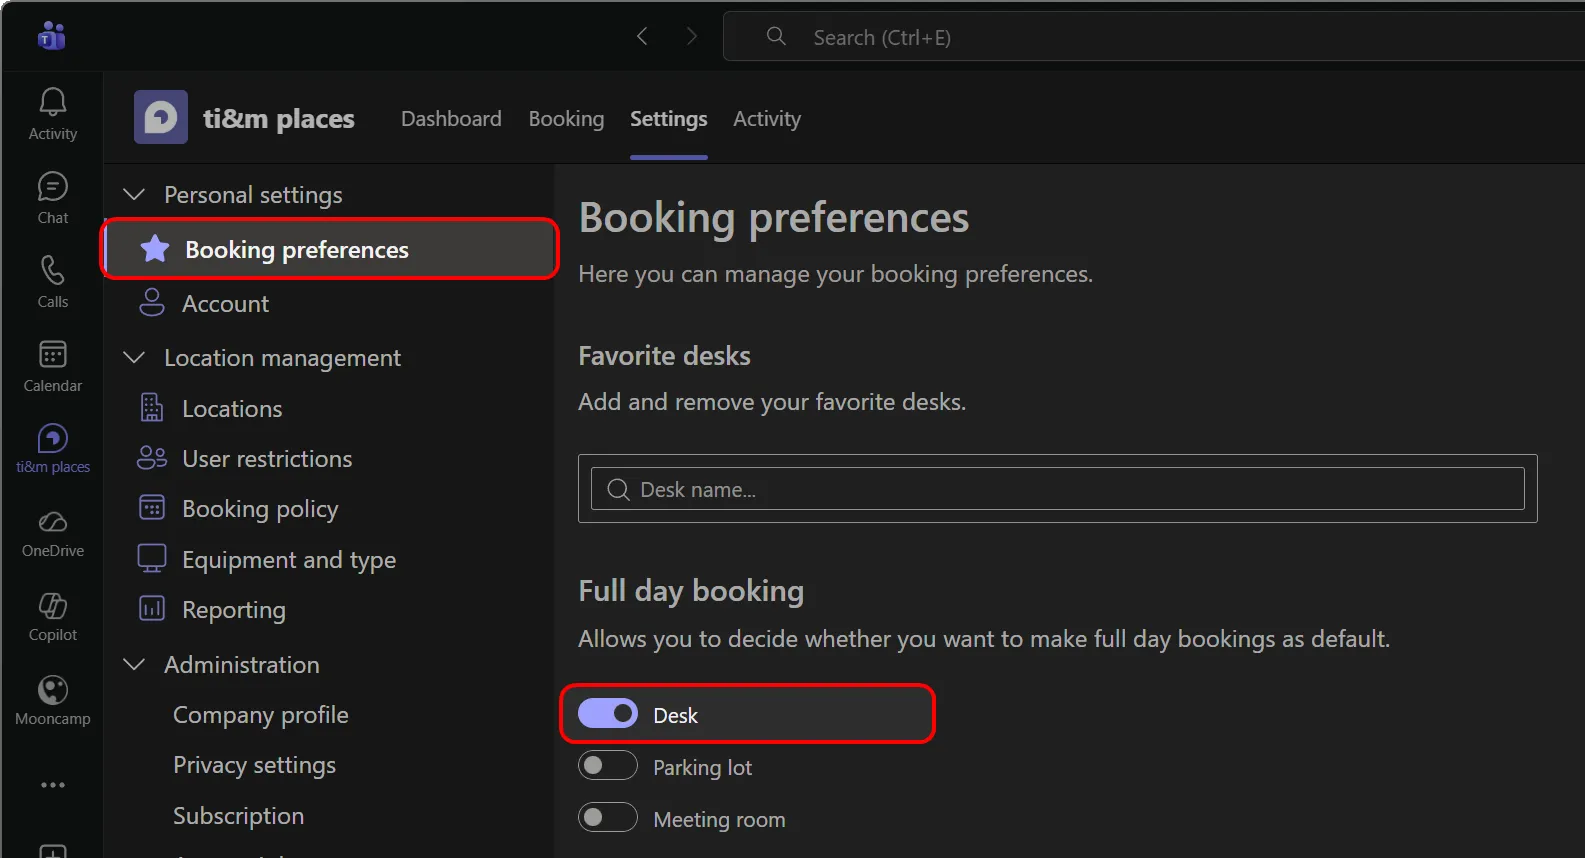Click the Booking policy calendar icon
This screenshot has height=858, width=1585.
pos(152,508)
